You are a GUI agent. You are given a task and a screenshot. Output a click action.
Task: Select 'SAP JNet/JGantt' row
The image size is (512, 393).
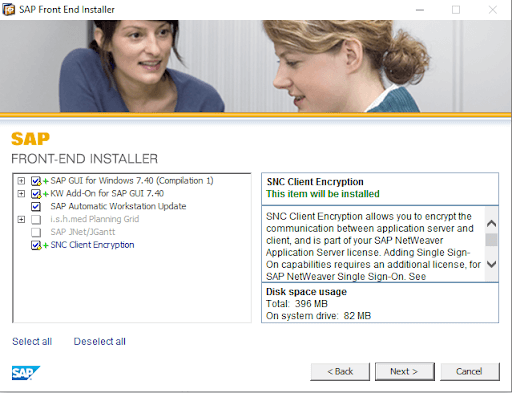click(83, 232)
